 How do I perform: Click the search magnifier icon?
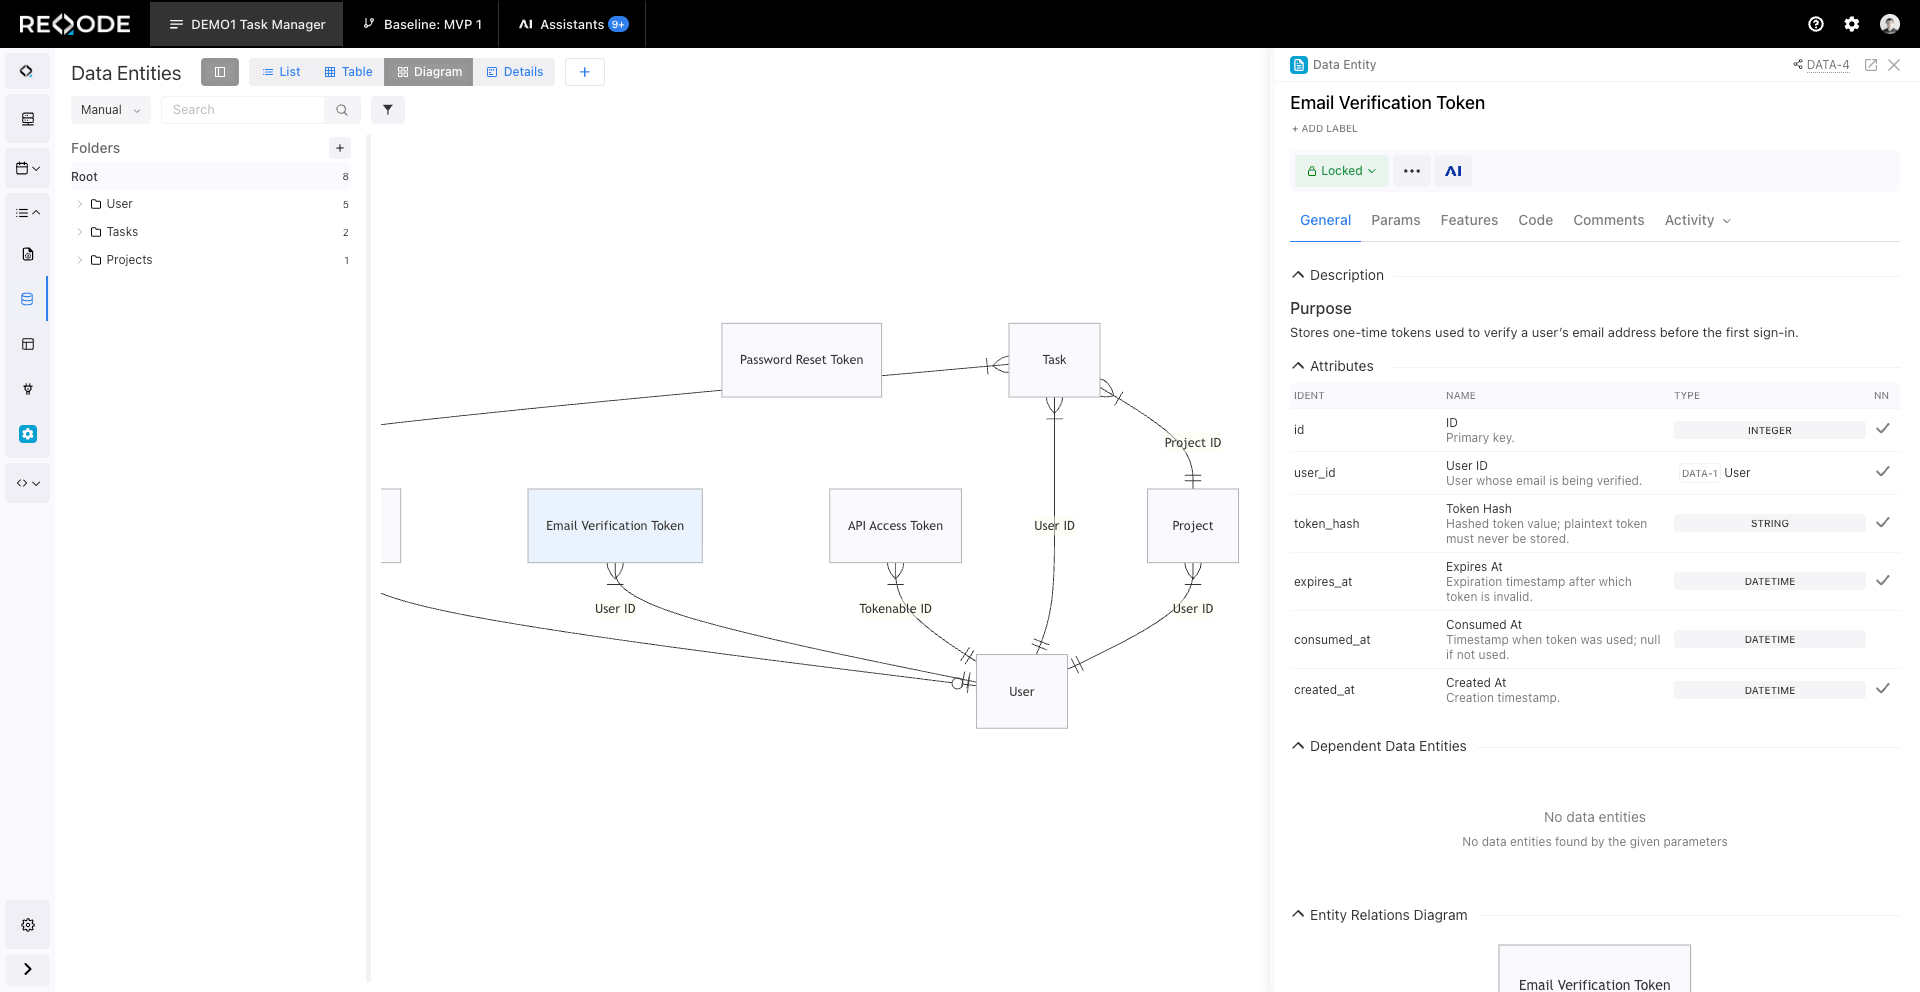[x=342, y=110]
